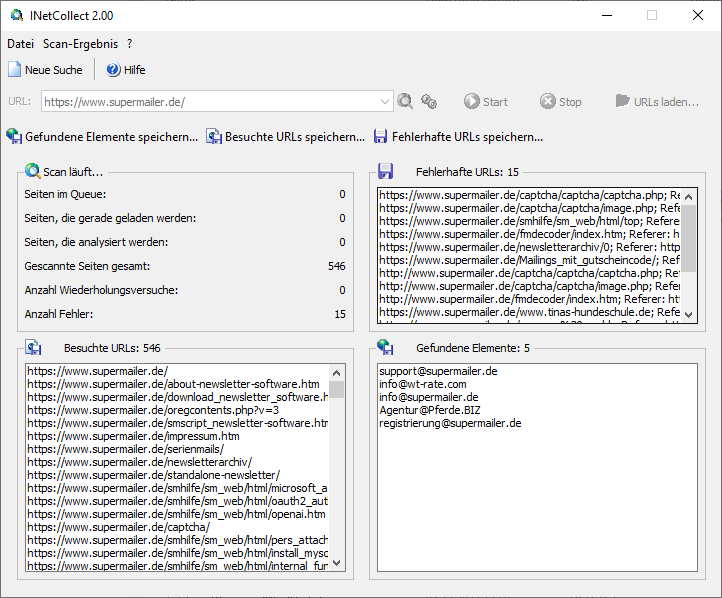722x598 pixels.
Task: Select visited URL newsletterarchiv/
Action: 140,462
